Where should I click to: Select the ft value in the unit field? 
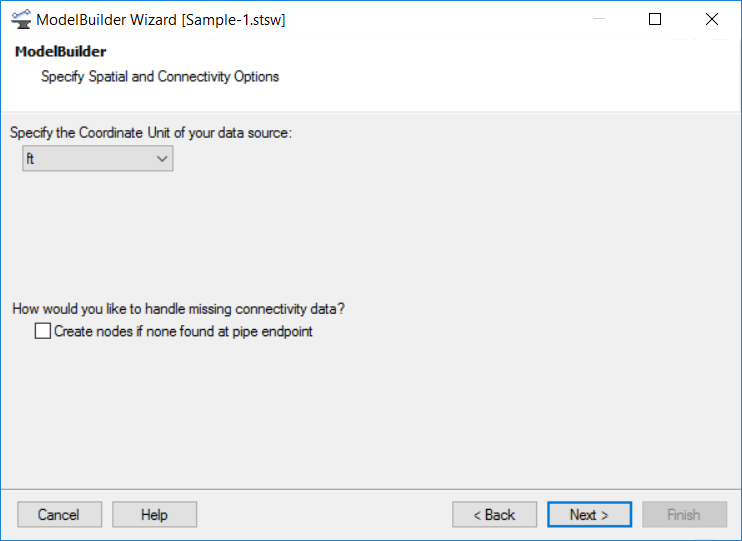point(30,159)
